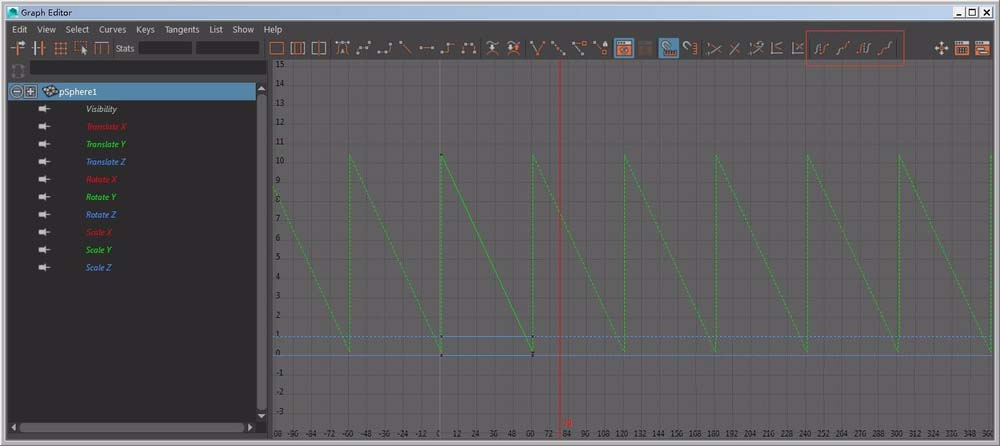The height and width of the screenshot is (446, 1000).
Task: Select the Insert Keys tool
Action: coord(39,48)
